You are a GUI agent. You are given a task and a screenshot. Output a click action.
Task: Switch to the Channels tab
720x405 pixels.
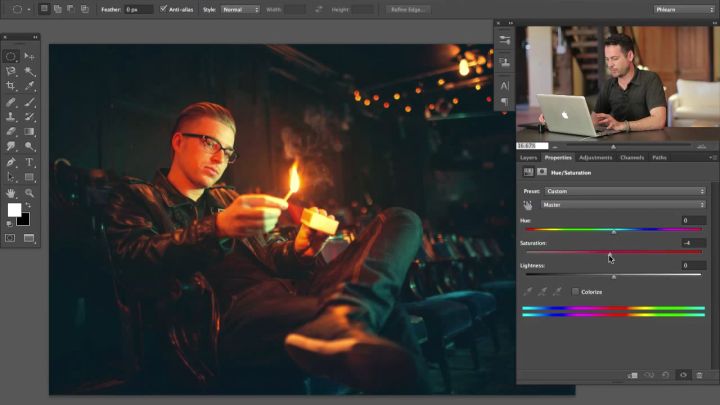(x=632, y=158)
